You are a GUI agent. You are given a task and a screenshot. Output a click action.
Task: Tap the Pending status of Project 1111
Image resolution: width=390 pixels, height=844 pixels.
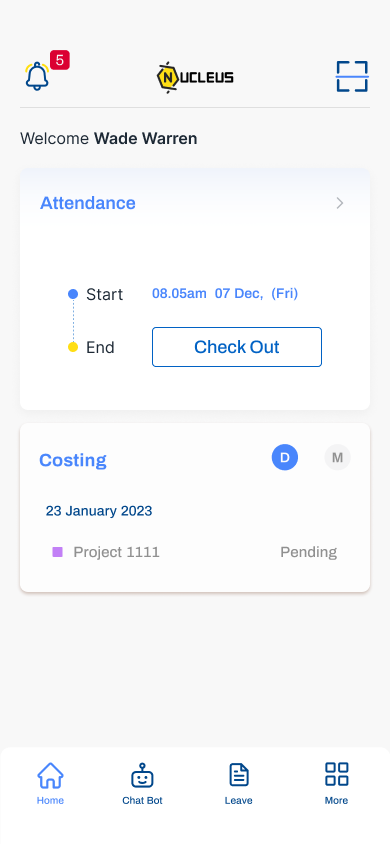(x=308, y=552)
